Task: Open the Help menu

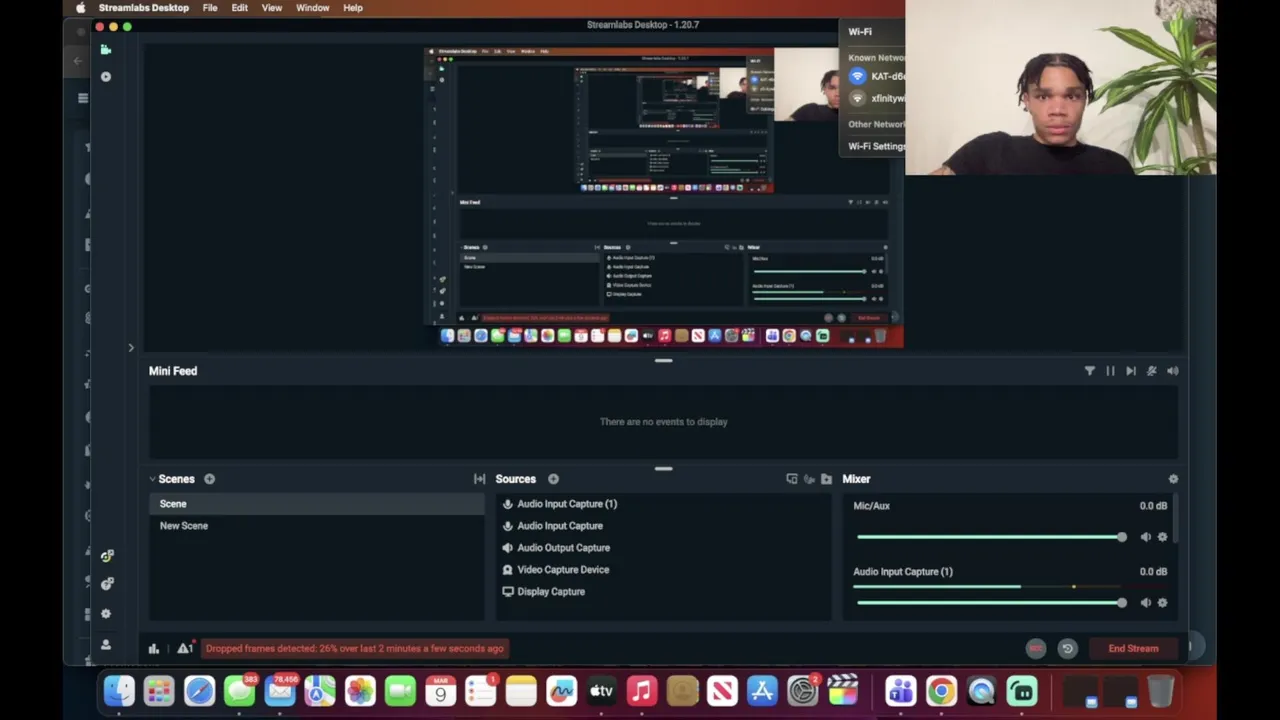Action: 353,8
